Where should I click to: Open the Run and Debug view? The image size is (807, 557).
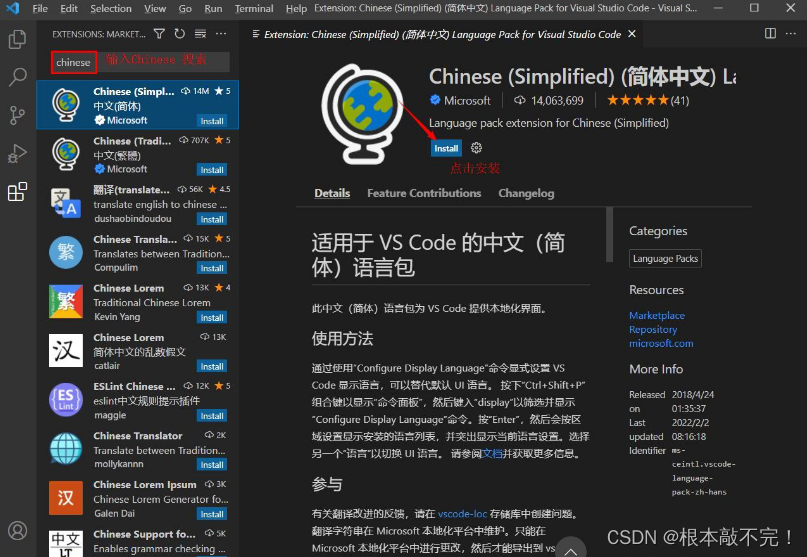pos(17,153)
